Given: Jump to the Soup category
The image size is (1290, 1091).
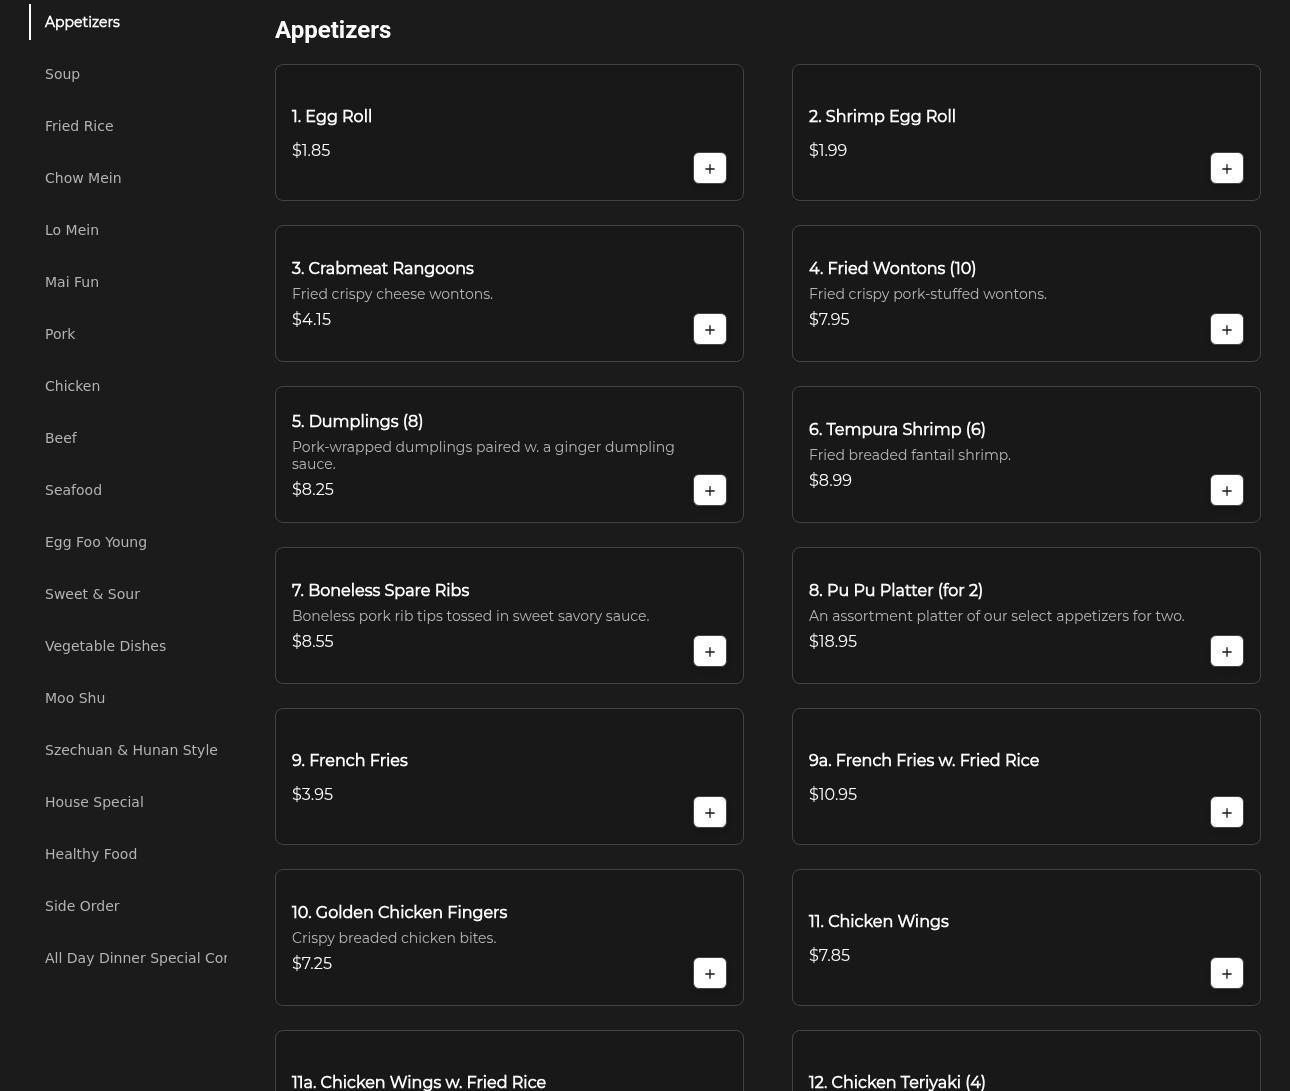Looking at the screenshot, I should click(62, 74).
